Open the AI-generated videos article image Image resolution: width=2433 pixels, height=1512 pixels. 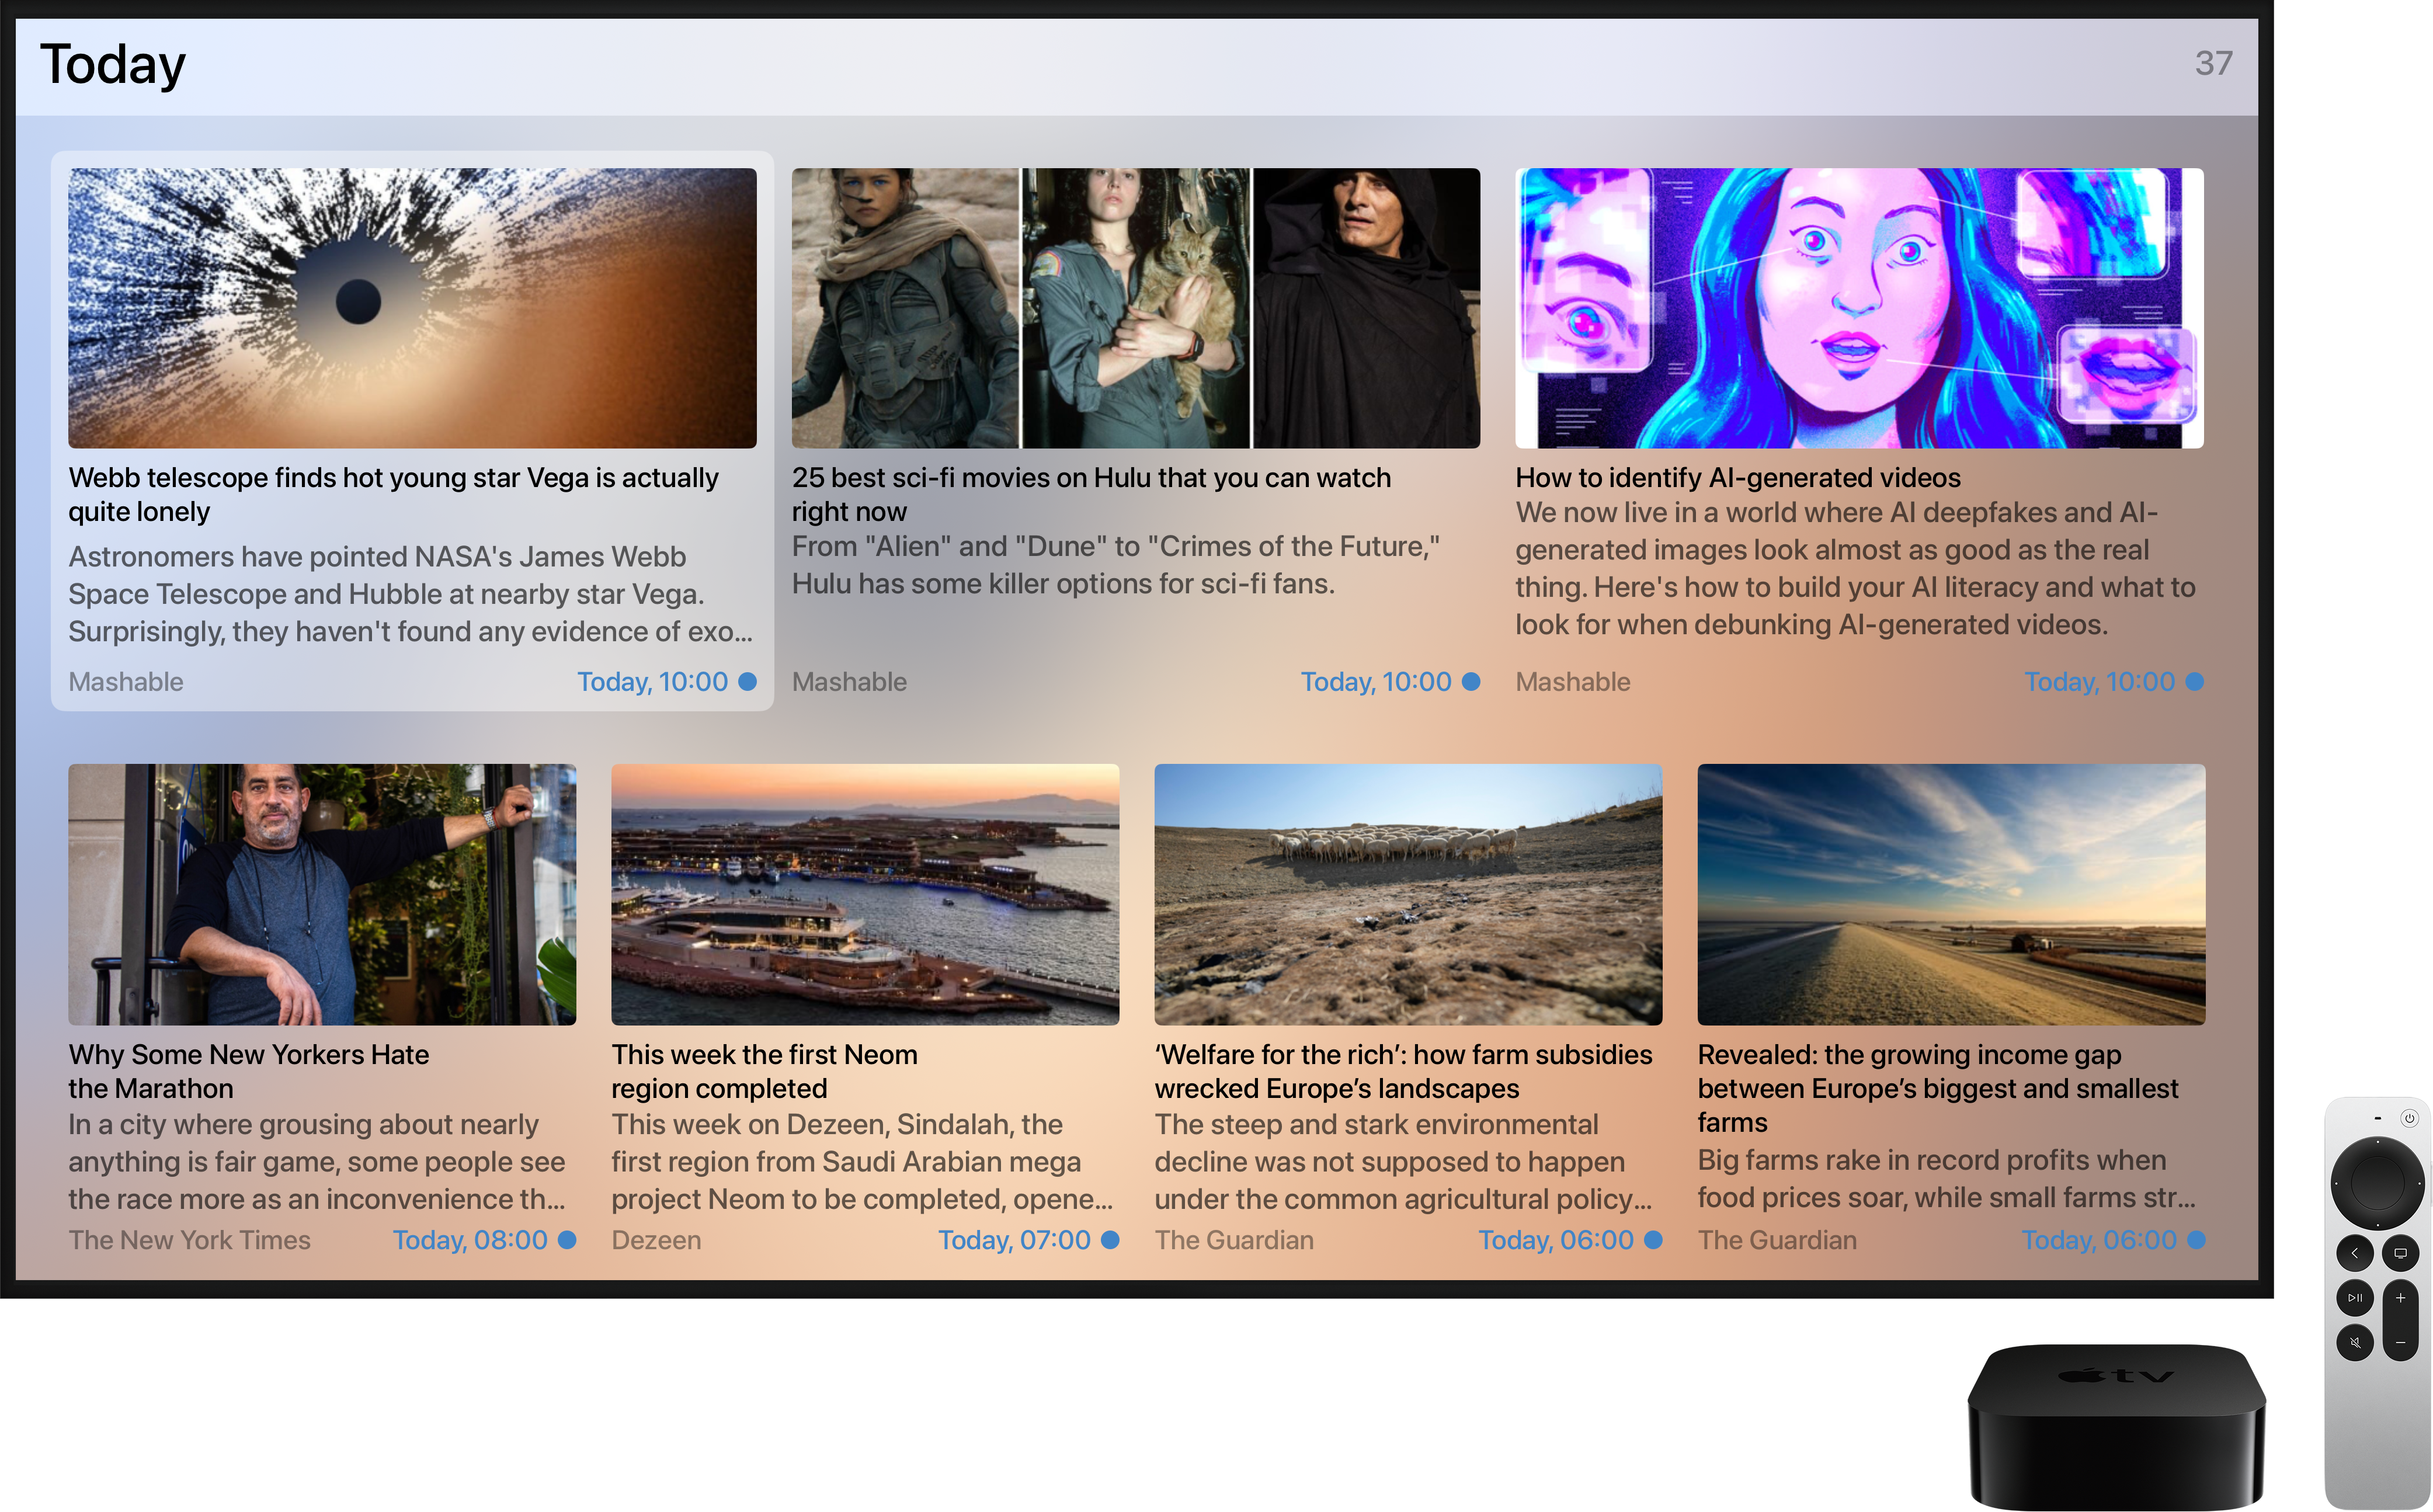pos(1859,308)
